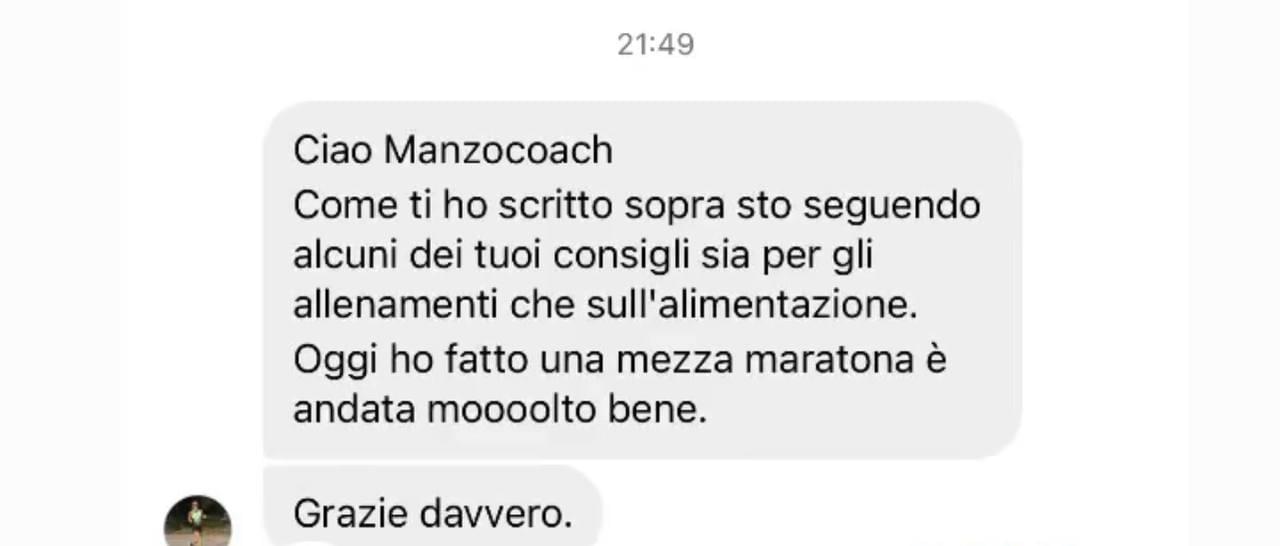Click the word 'Manzocoach' in the message
This screenshot has height=546, width=1280.
click(x=498, y=151)
